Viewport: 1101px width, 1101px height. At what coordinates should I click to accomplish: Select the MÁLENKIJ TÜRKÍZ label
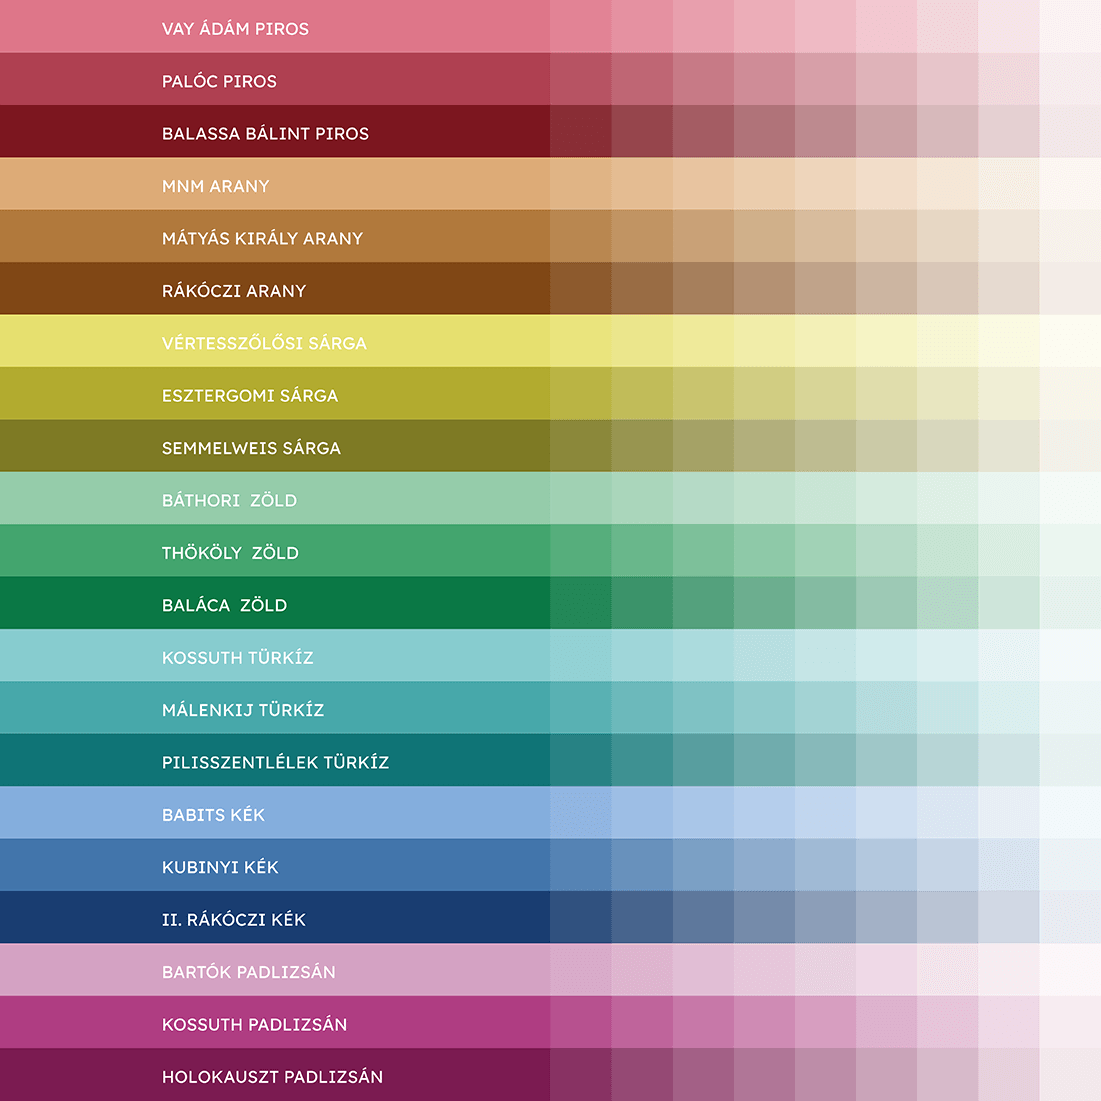(243, 710)
